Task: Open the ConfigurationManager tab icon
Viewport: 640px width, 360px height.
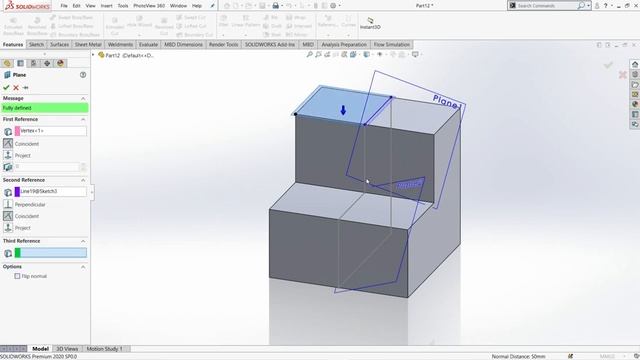Action: tap(33, 63)
